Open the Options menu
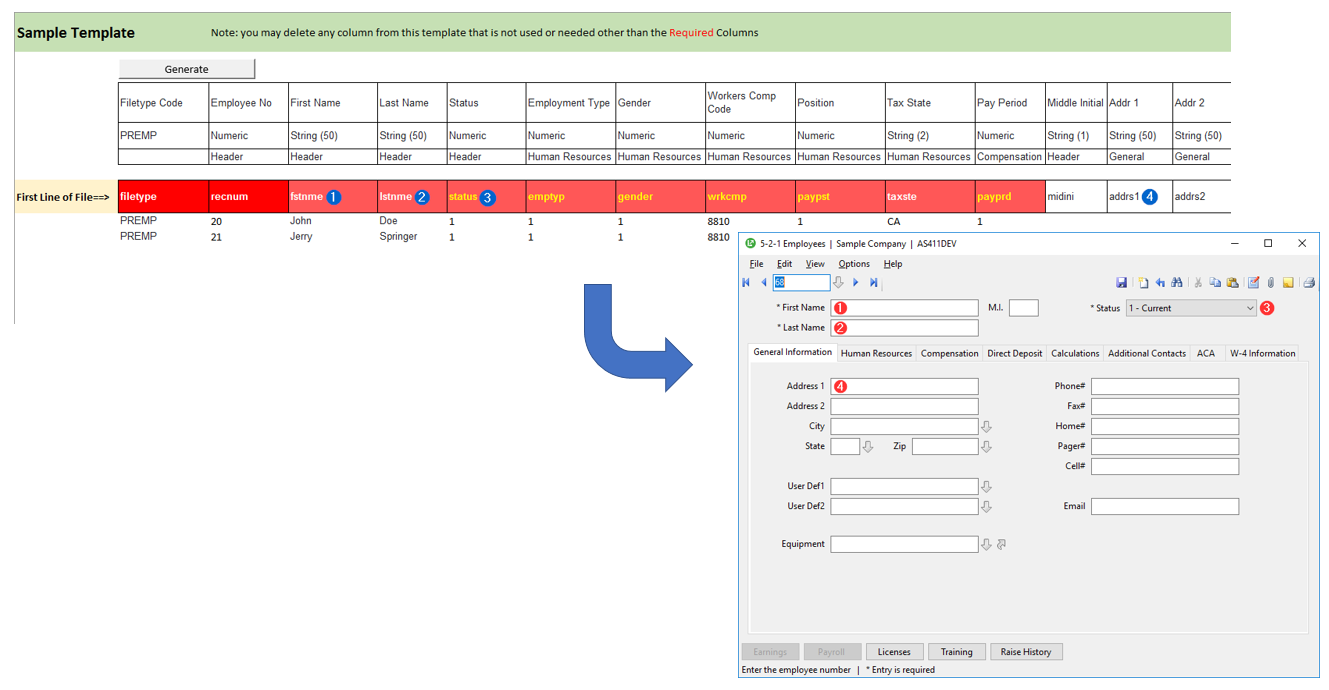1329x690 pixels. pyautogui.click(x=853, y=264)
